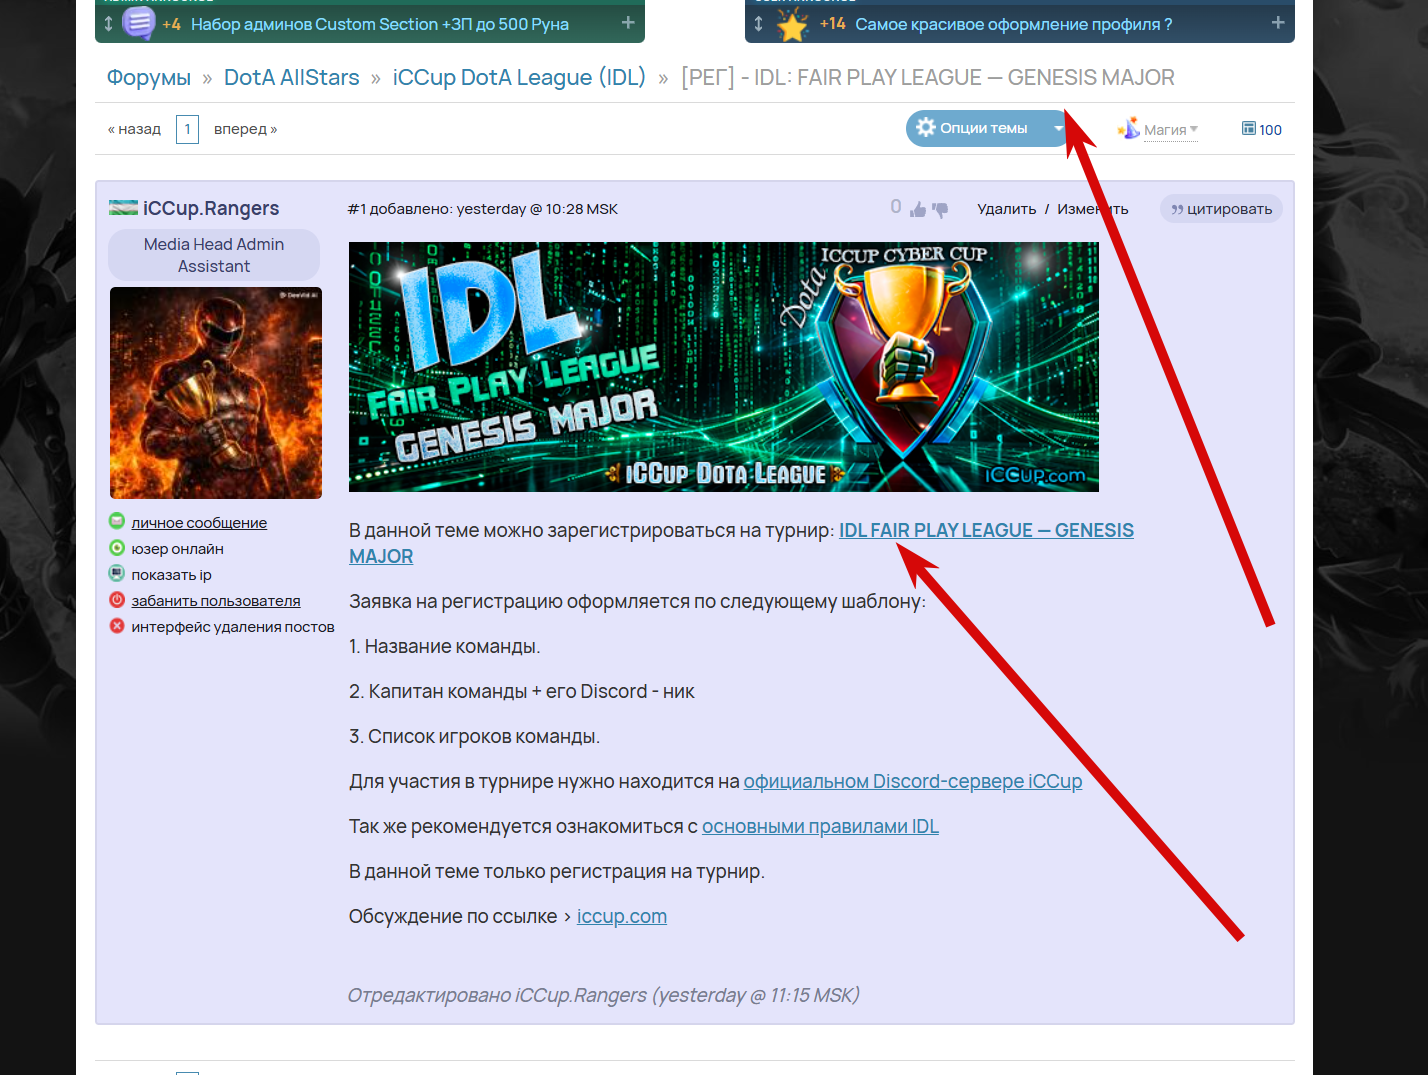Open the Магия dropdown

[1170, 129]
